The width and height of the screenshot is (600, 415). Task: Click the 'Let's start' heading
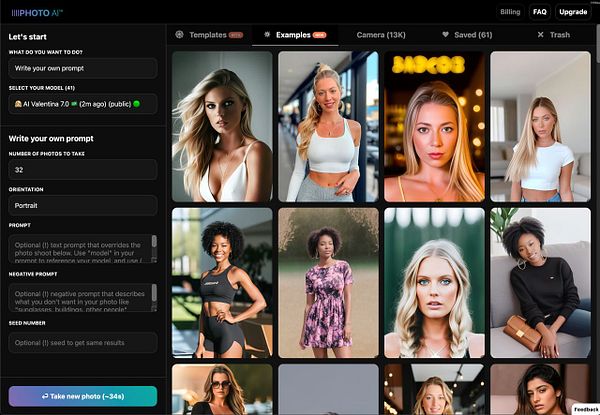pos(28,37)
